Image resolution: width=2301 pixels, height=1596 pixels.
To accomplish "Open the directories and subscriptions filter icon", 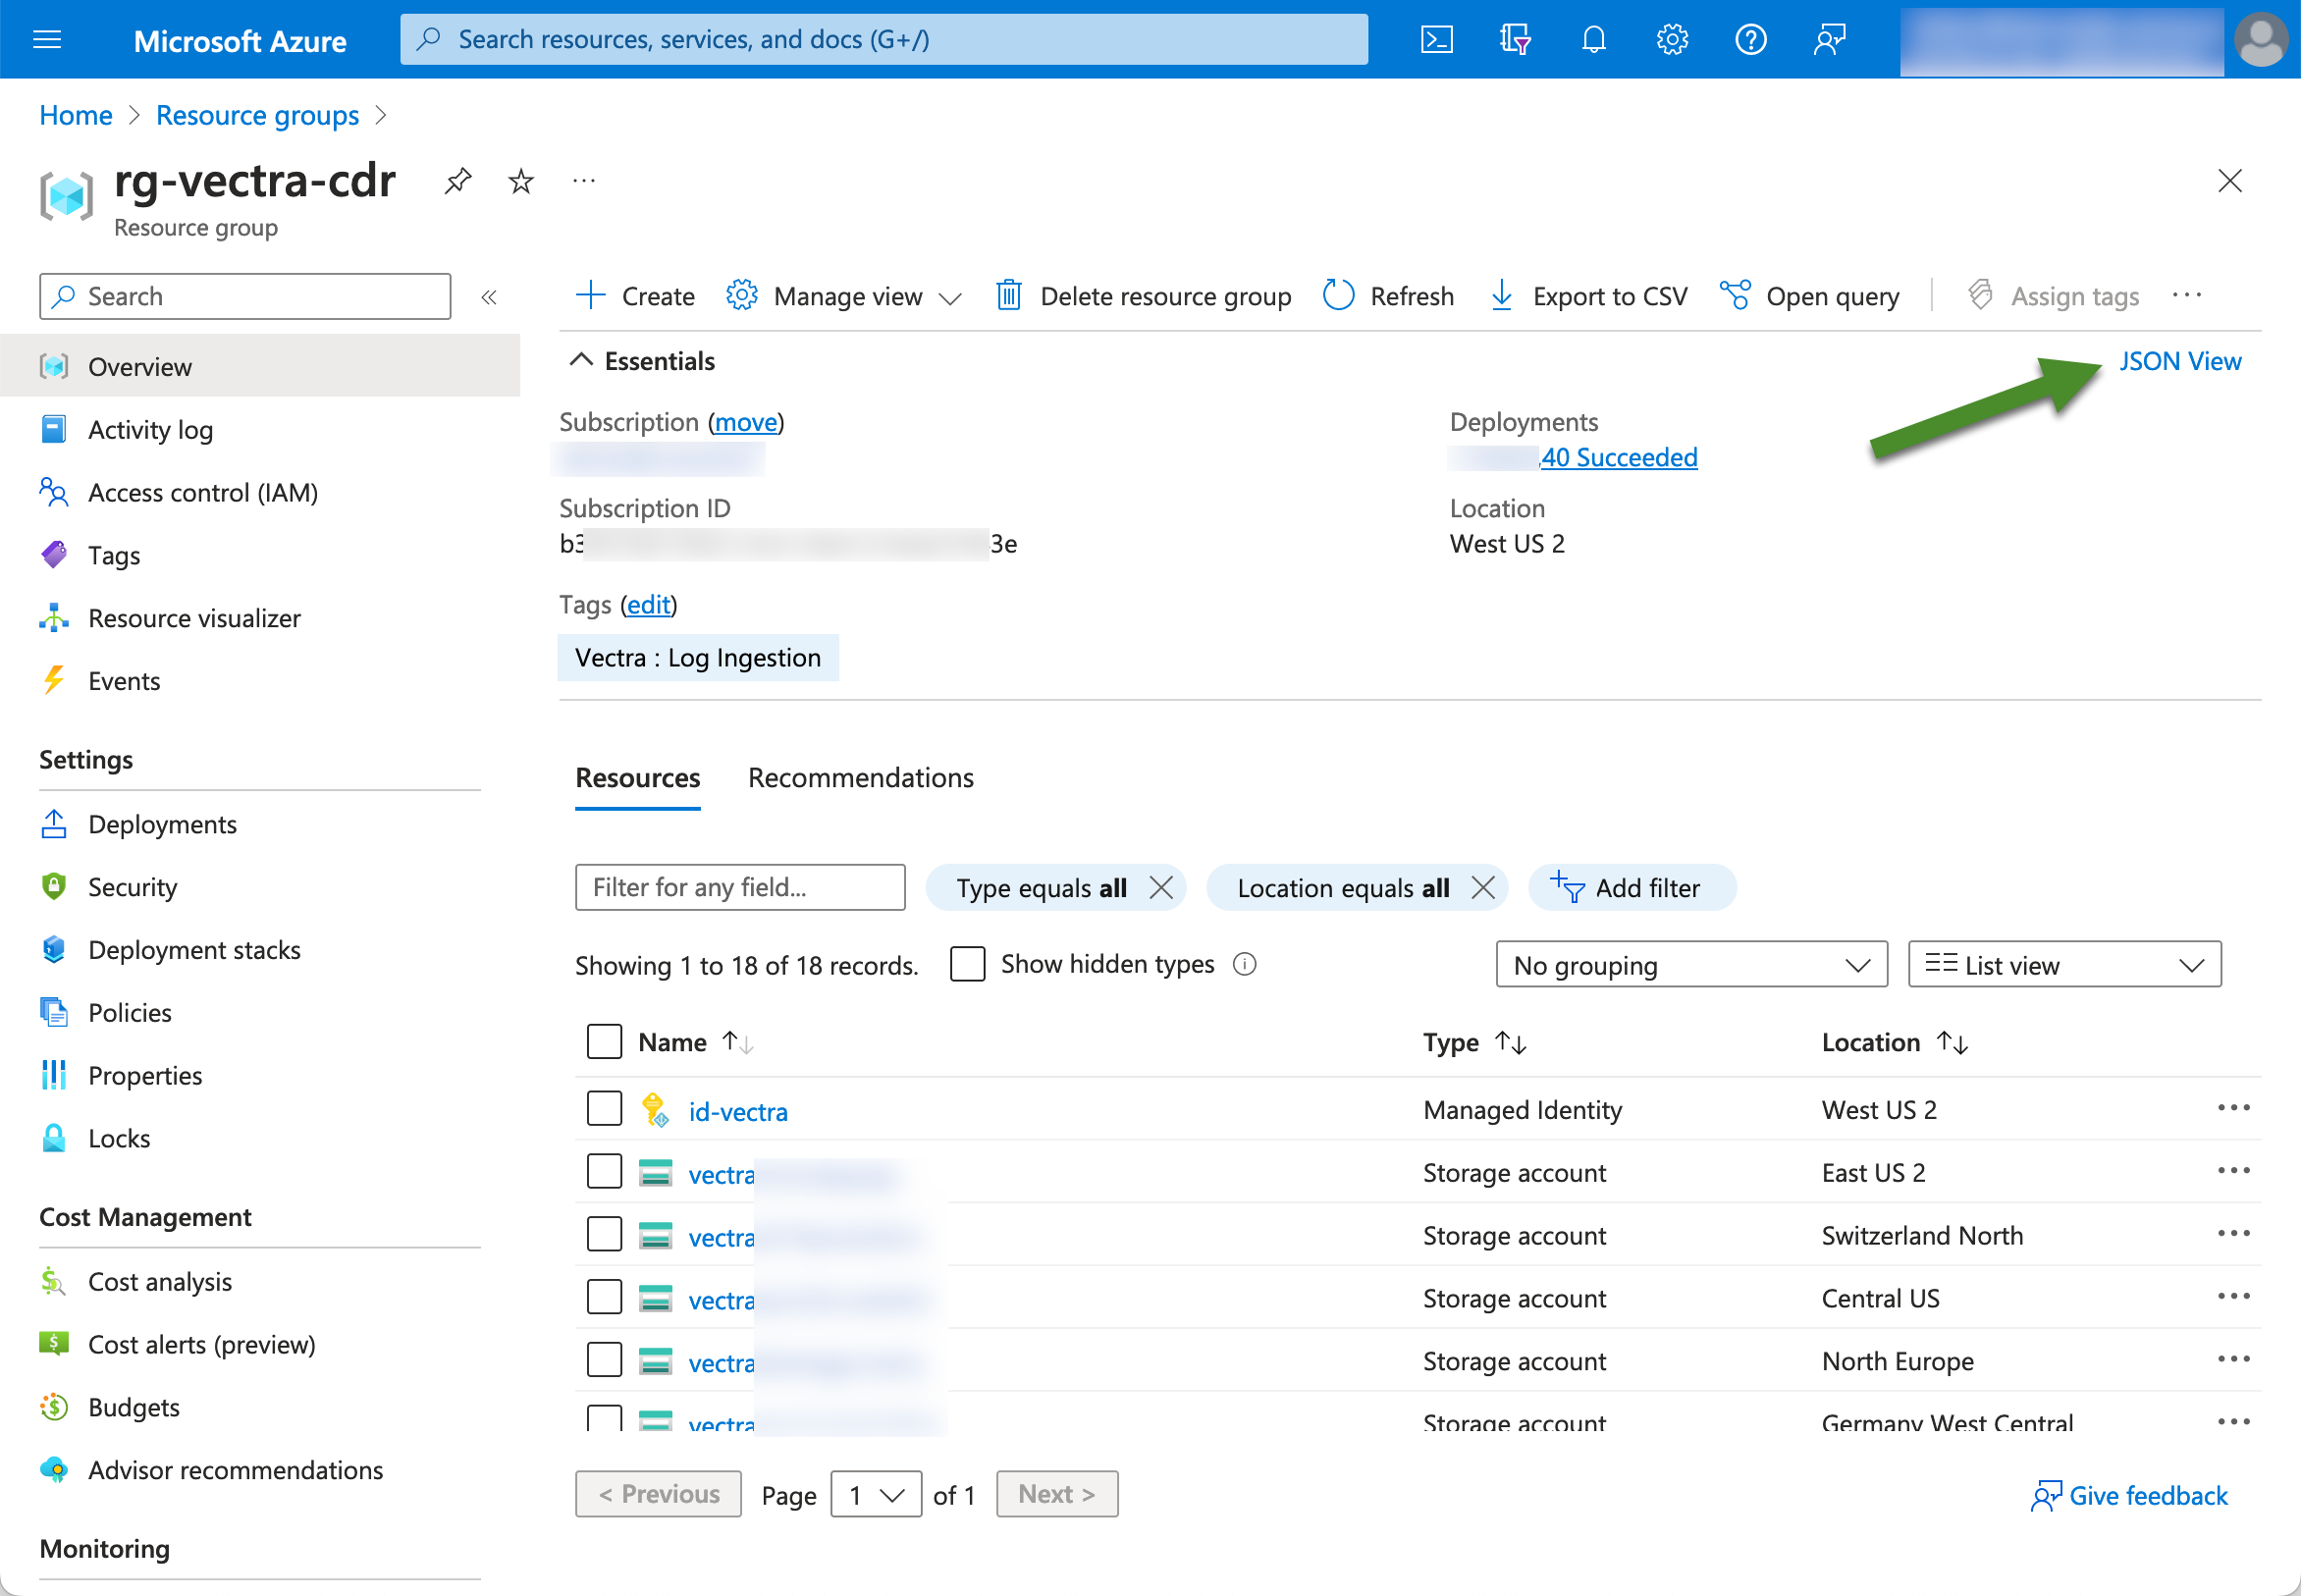I will pyautogui.click(x=1514, y=40).
